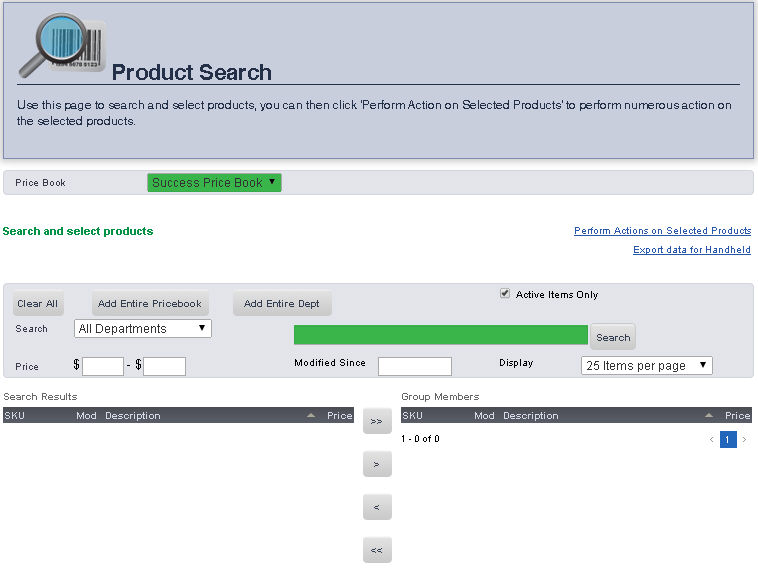The image size is (758, 575).
Task: Expand the All Departments dropdown
Action: 142,329
